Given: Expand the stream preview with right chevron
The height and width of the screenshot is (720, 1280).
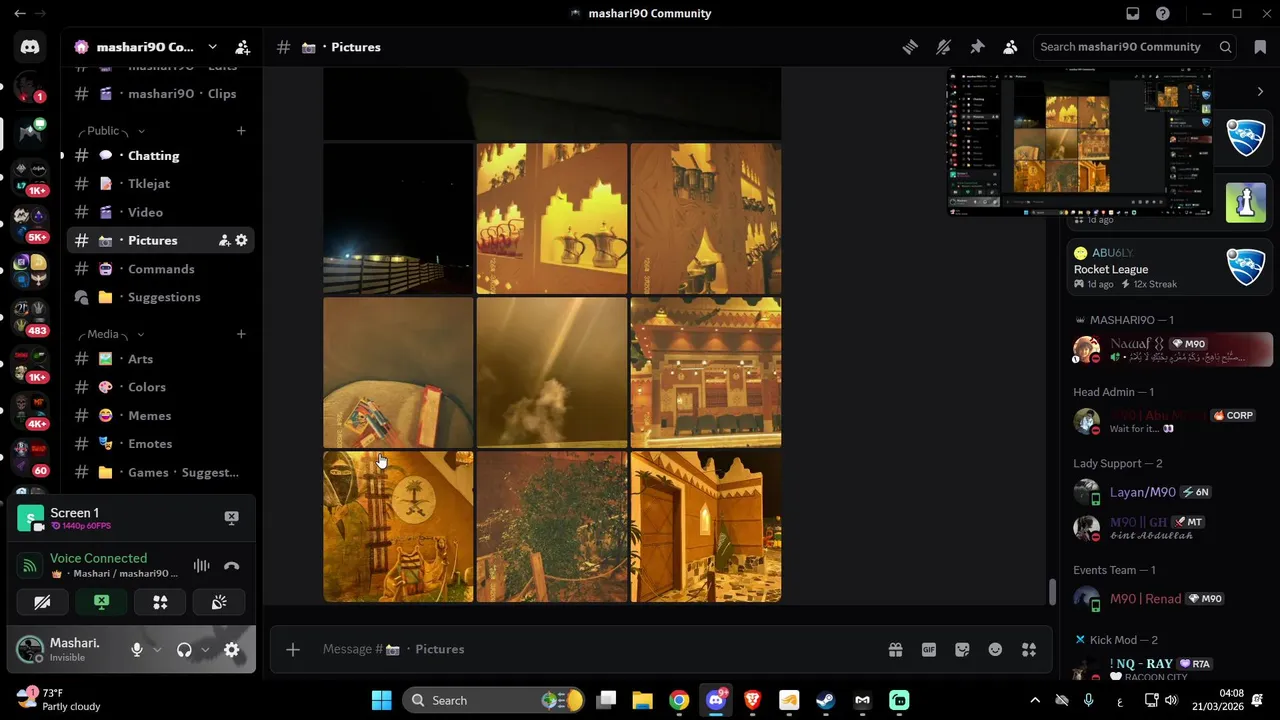Looking at the screenshot, I should point(1259,91).
